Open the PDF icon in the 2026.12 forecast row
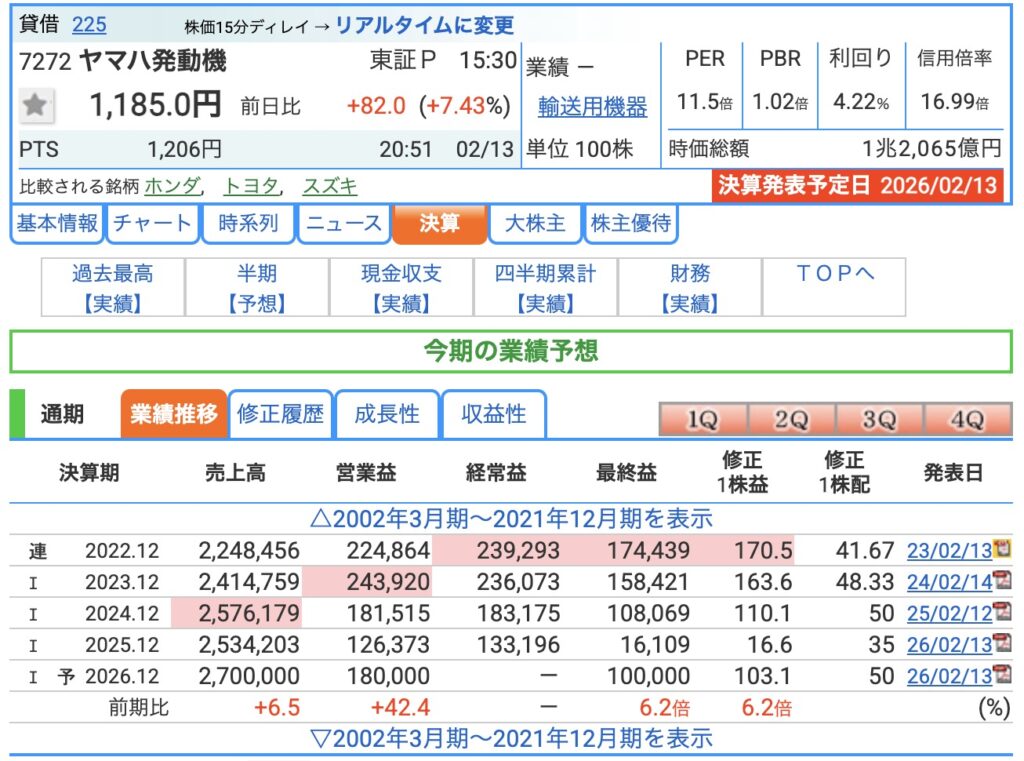 click(x=1001, y=676)
